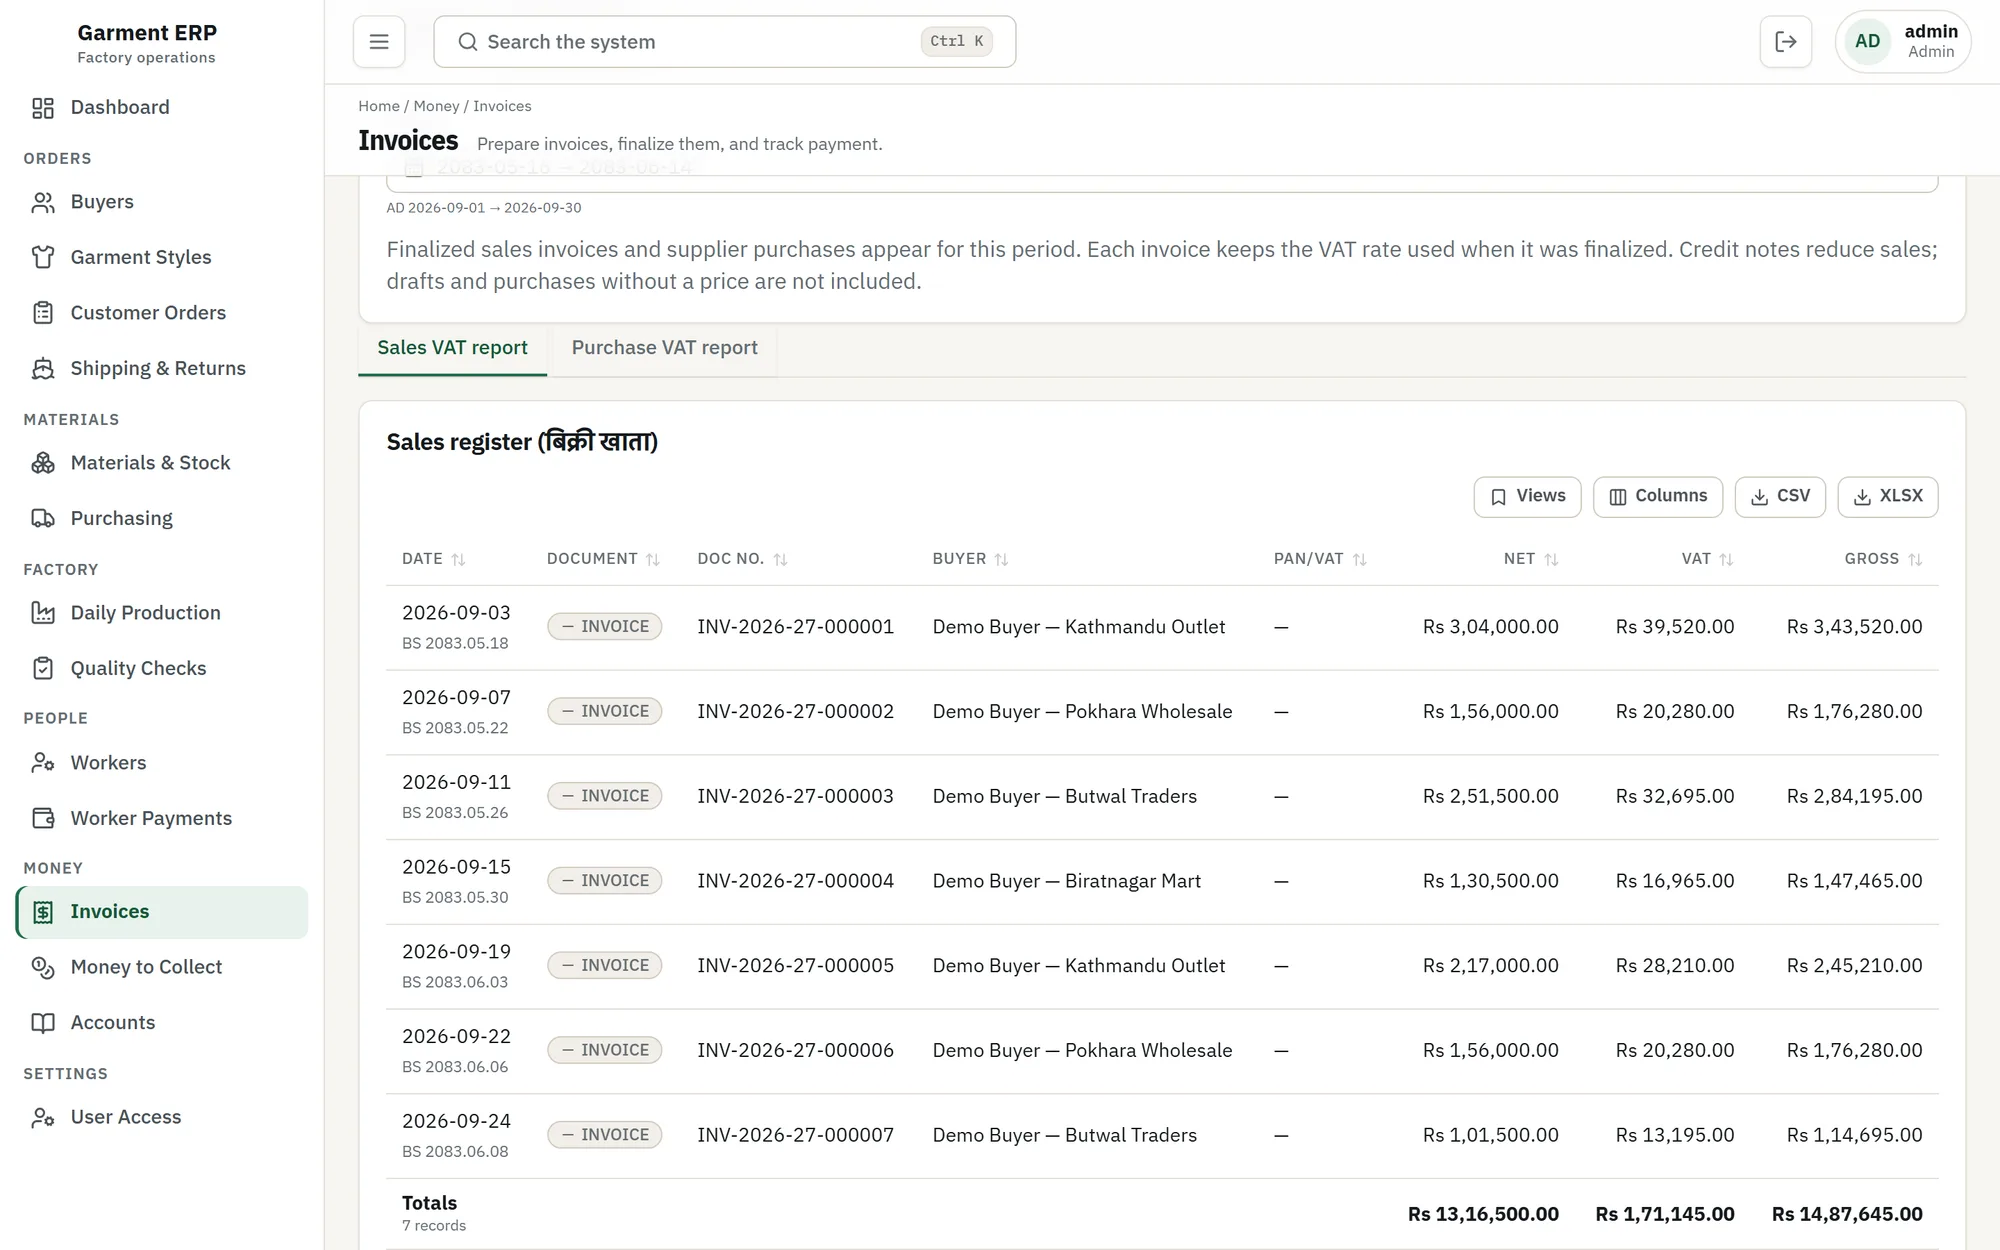Switch to Purchase VAT report tab
This screenshot has width=2000, height=1250.
click(x=664, y=348)
